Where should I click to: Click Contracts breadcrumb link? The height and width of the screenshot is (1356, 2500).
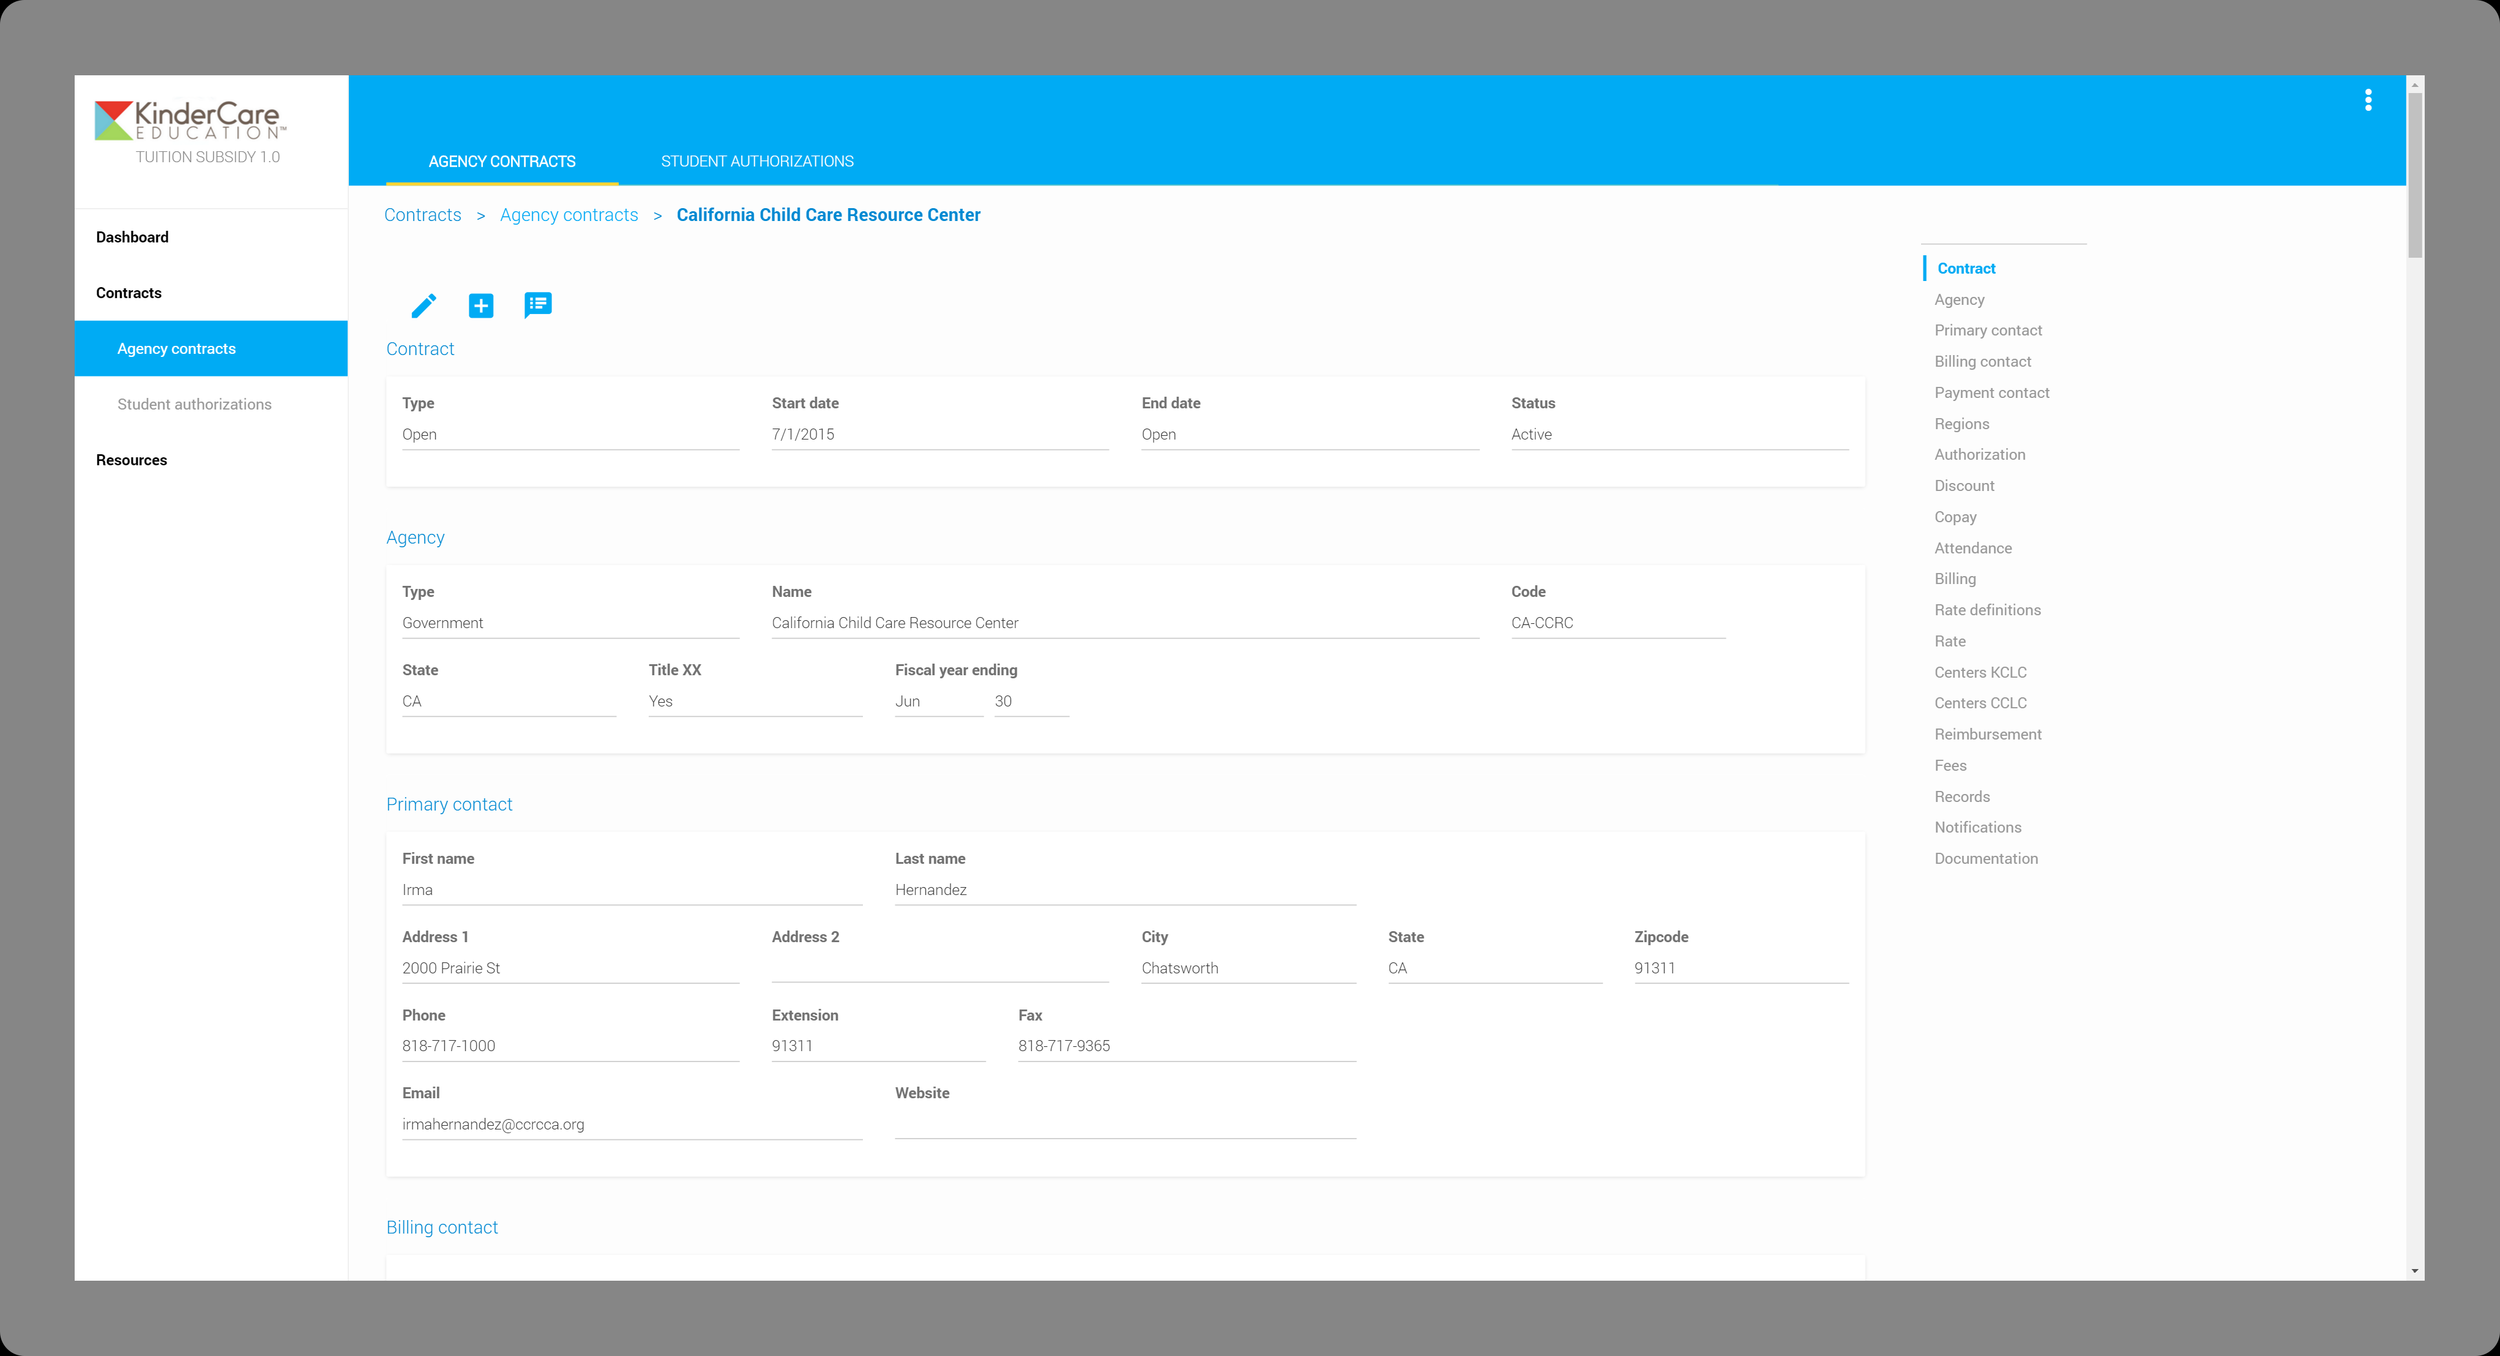(x=423, y=215)
